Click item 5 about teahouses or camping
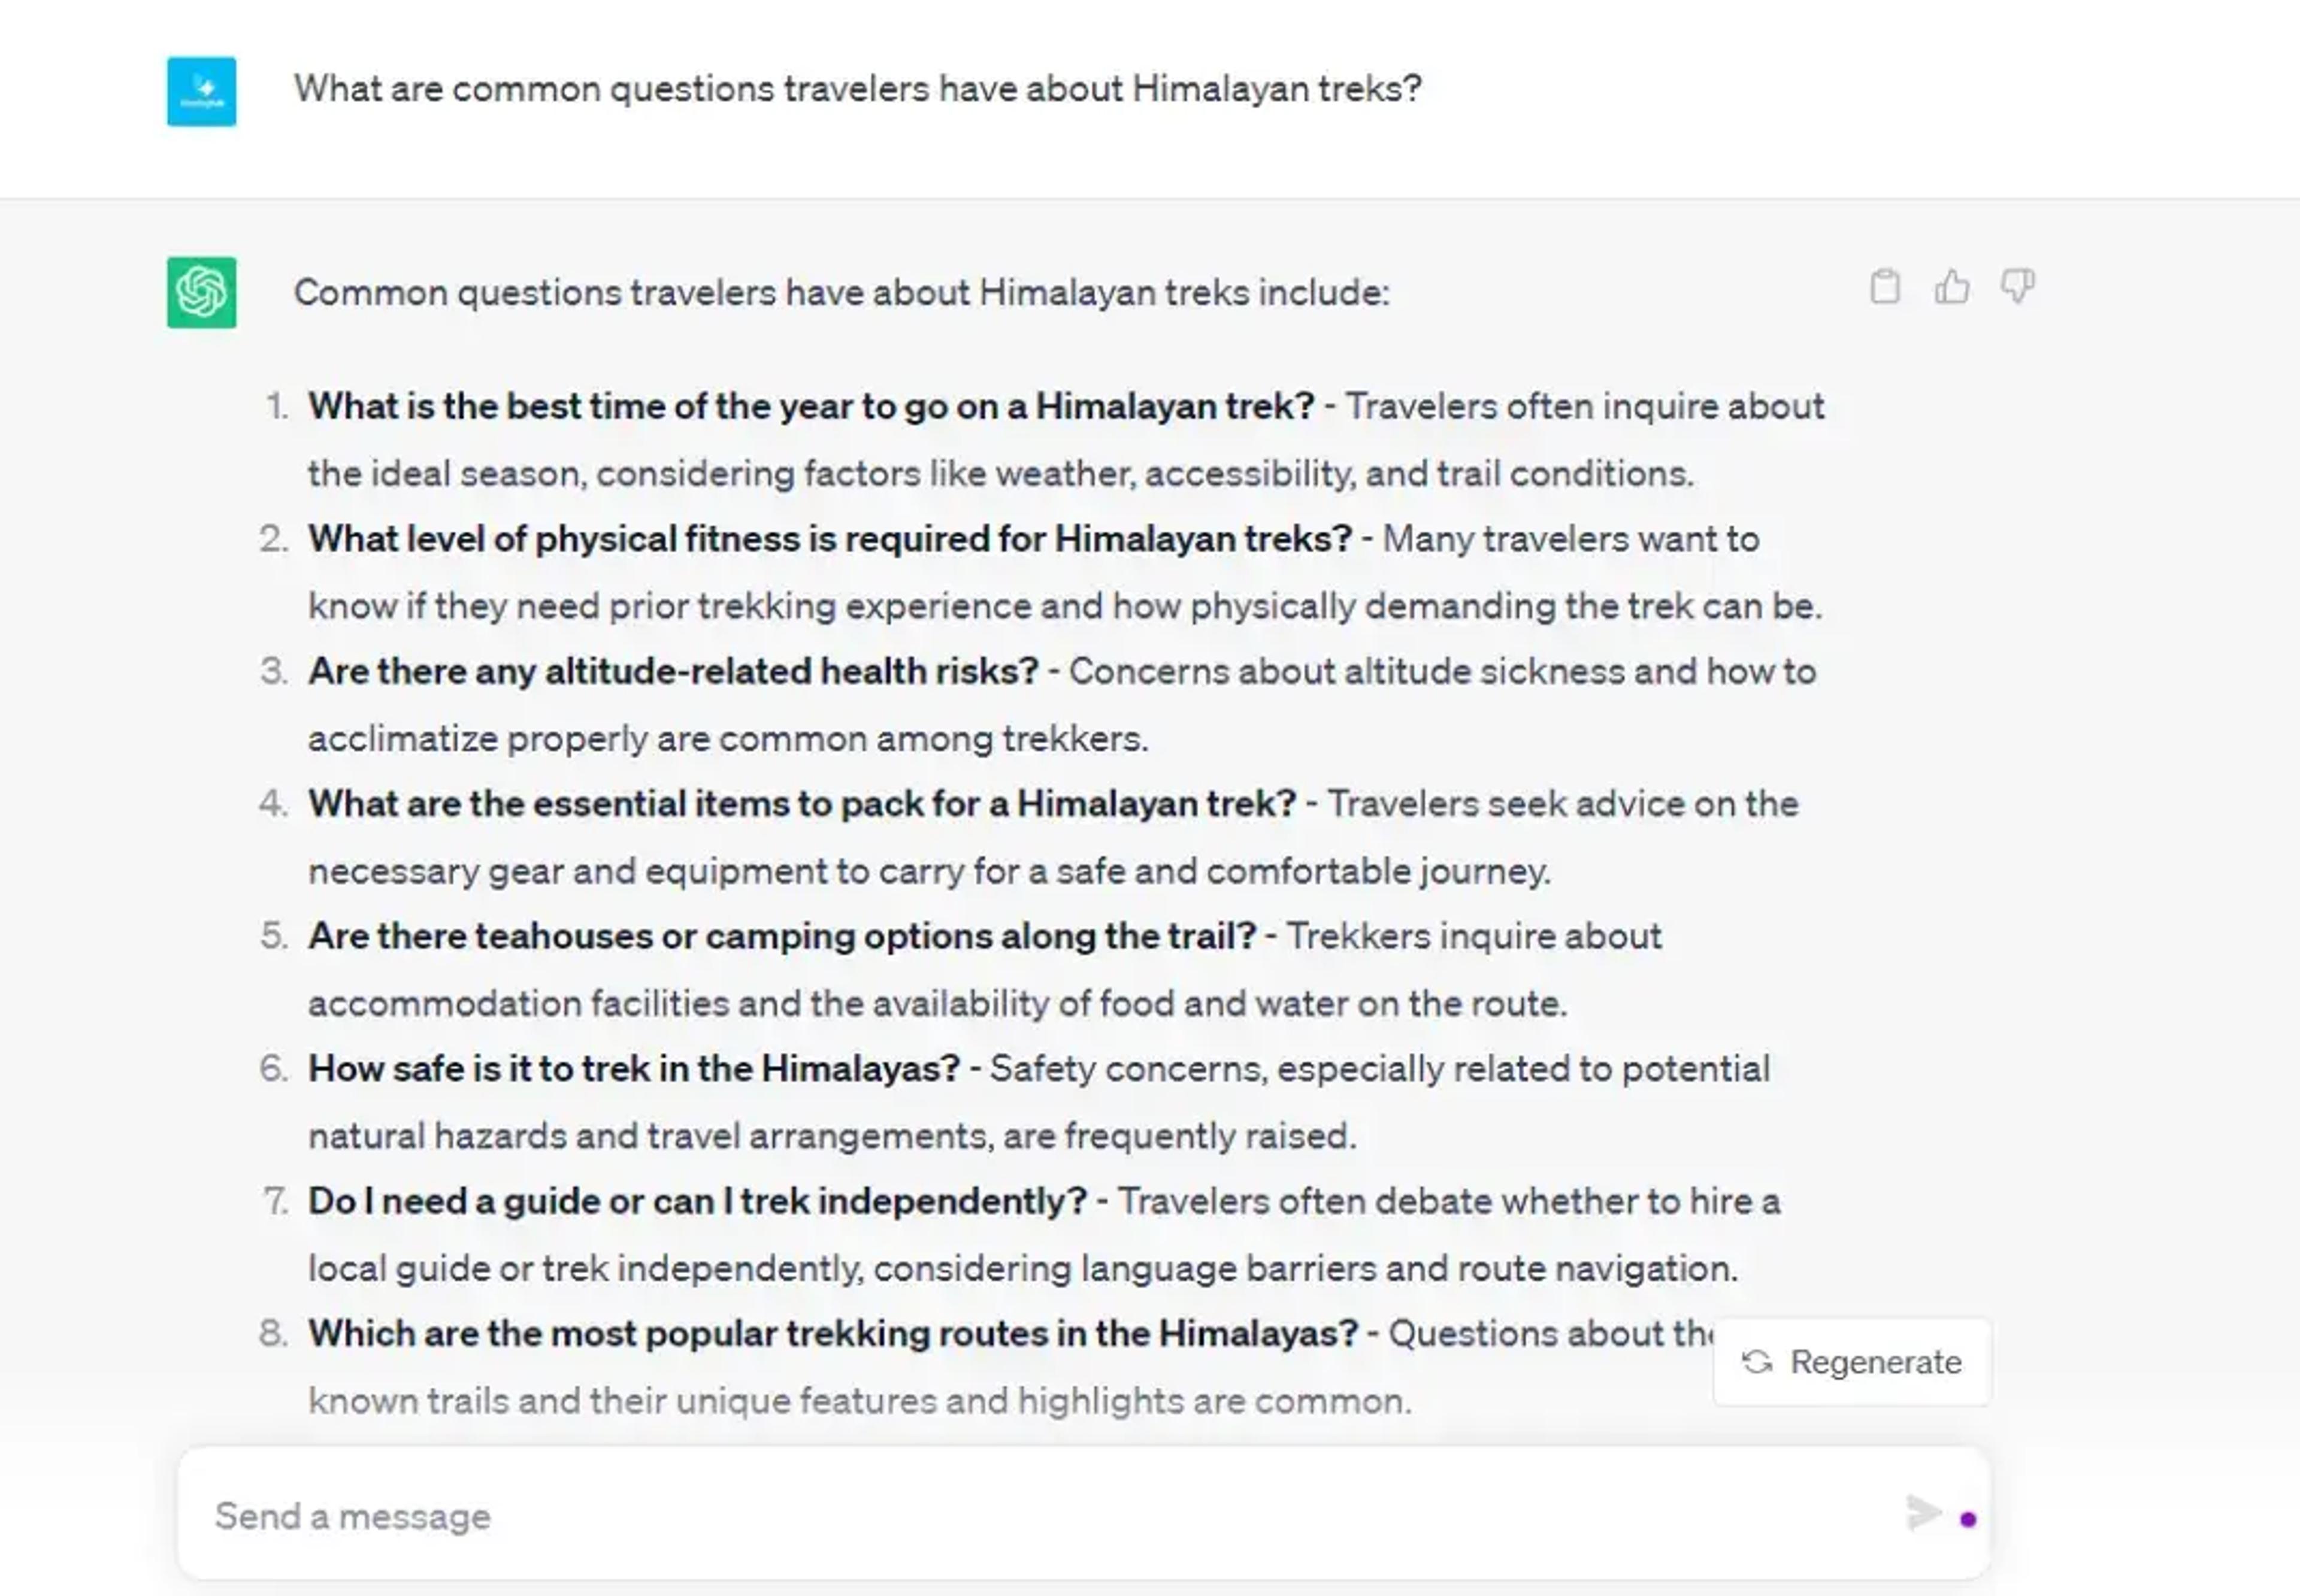This screenshot has width=2300, height=1596. pos(985,969)
